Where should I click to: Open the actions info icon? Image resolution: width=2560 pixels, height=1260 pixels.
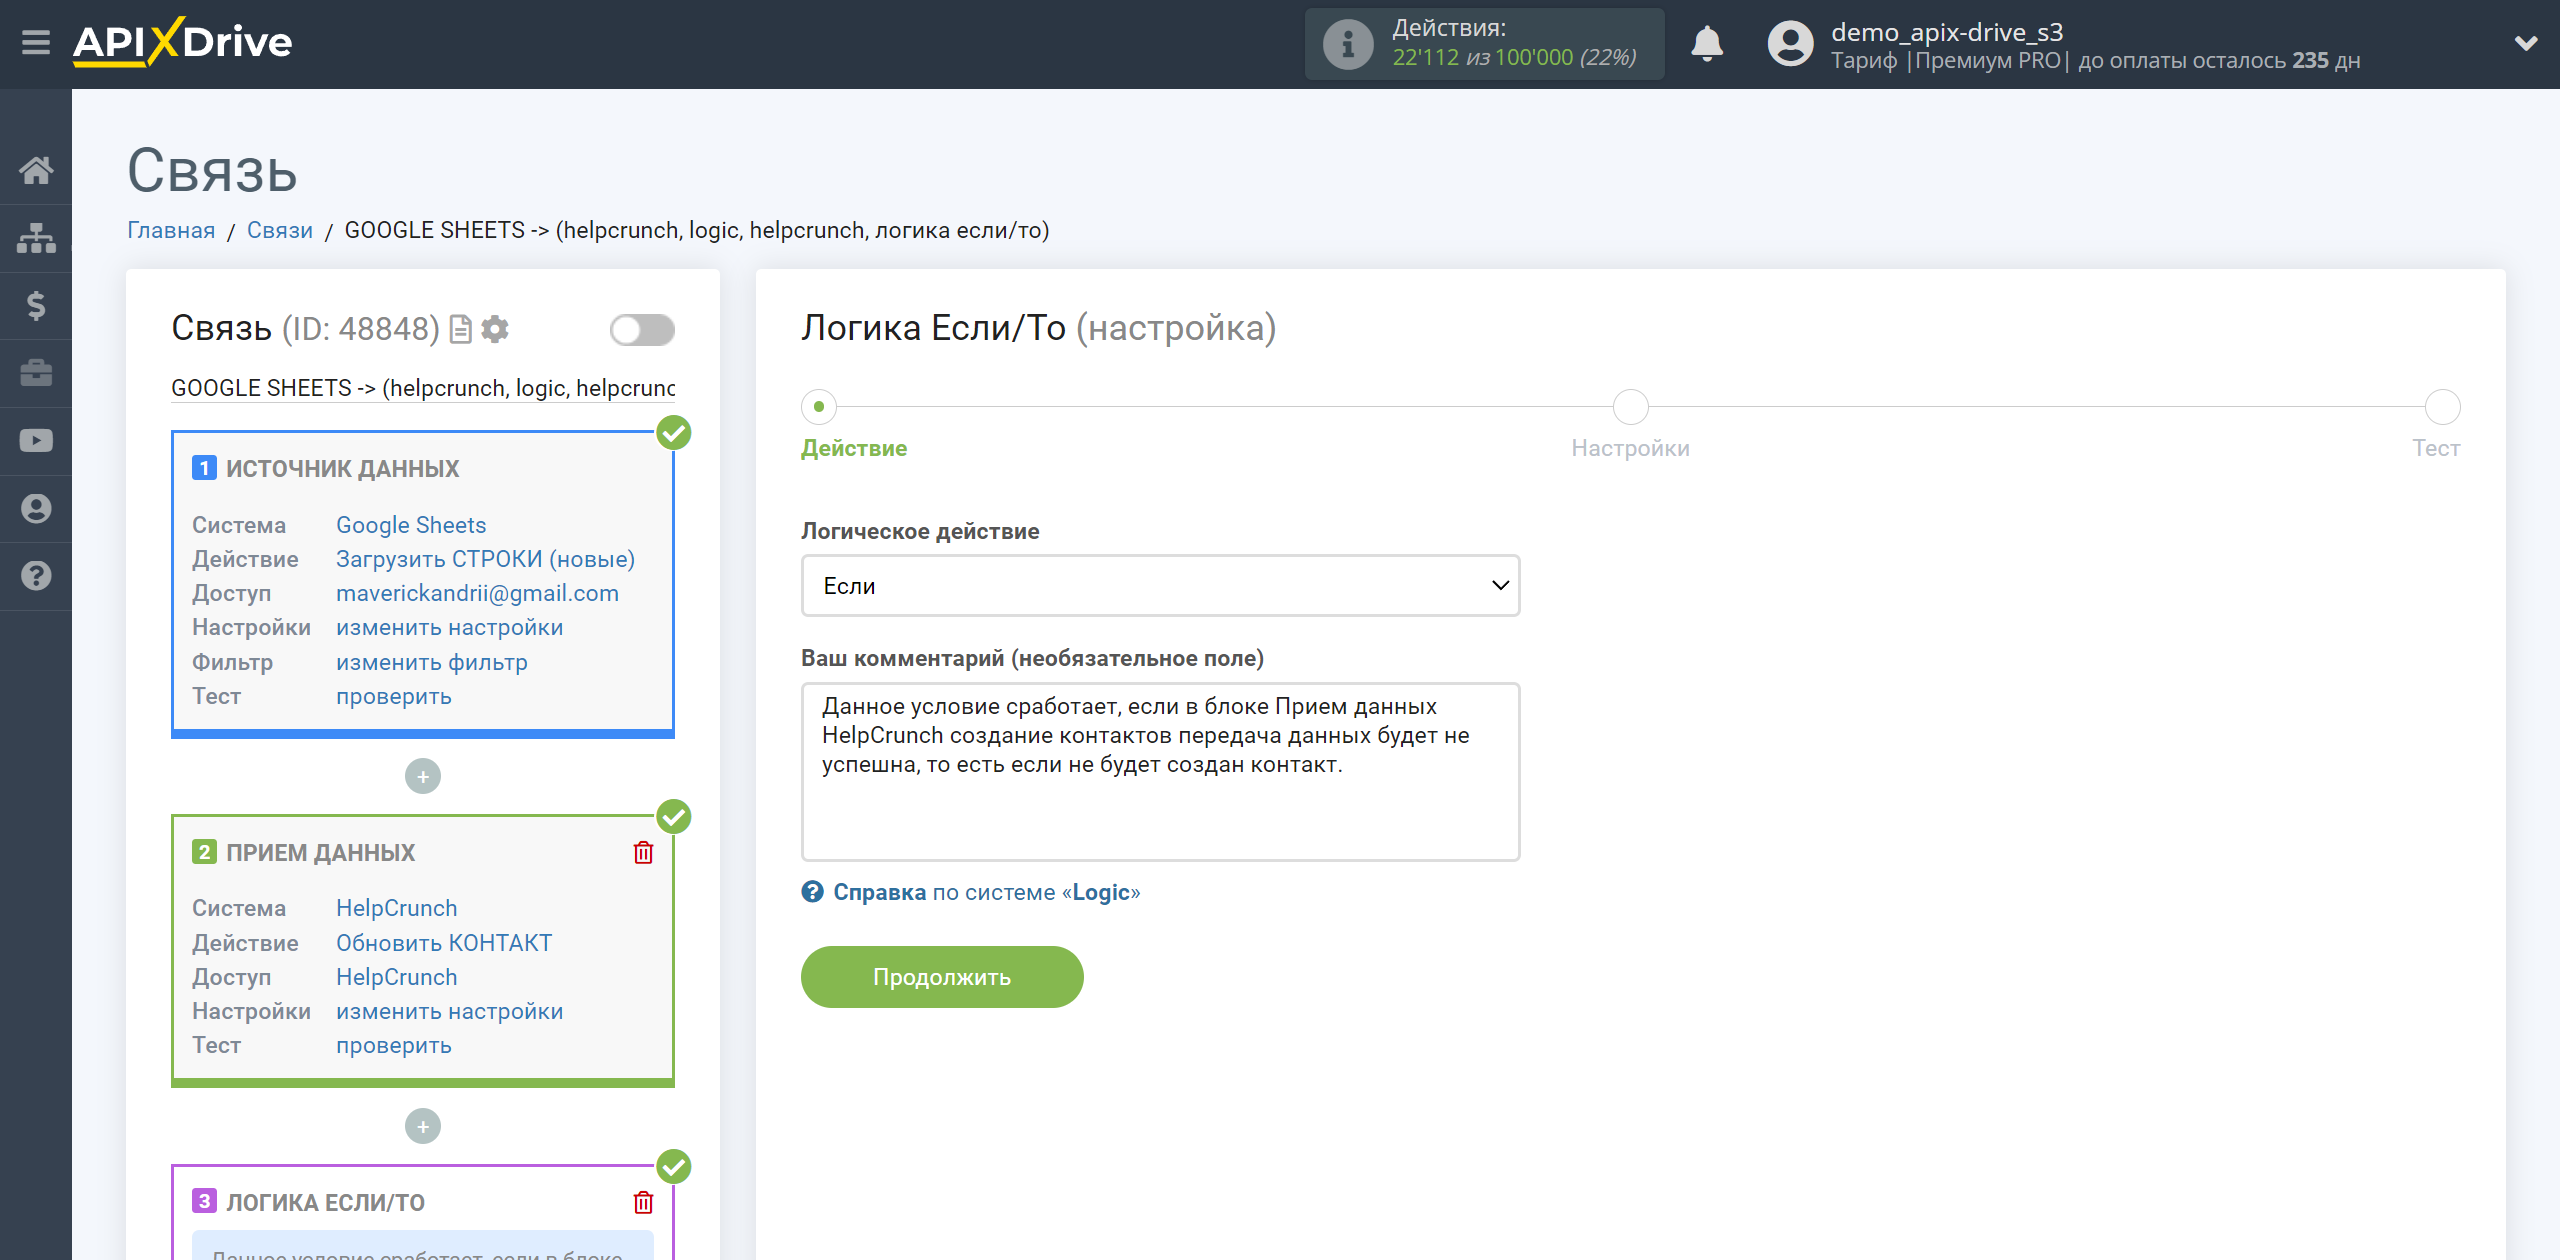[1347, 44]
